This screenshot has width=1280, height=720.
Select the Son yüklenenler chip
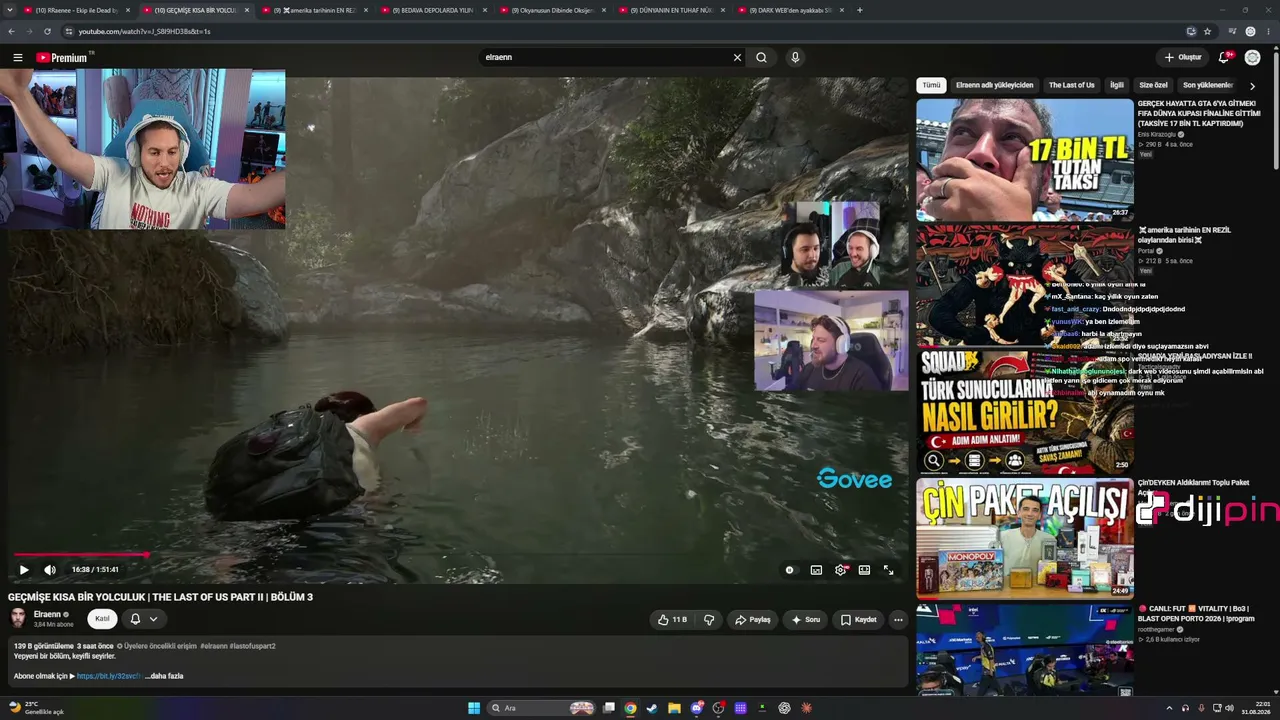[1208, 85]
